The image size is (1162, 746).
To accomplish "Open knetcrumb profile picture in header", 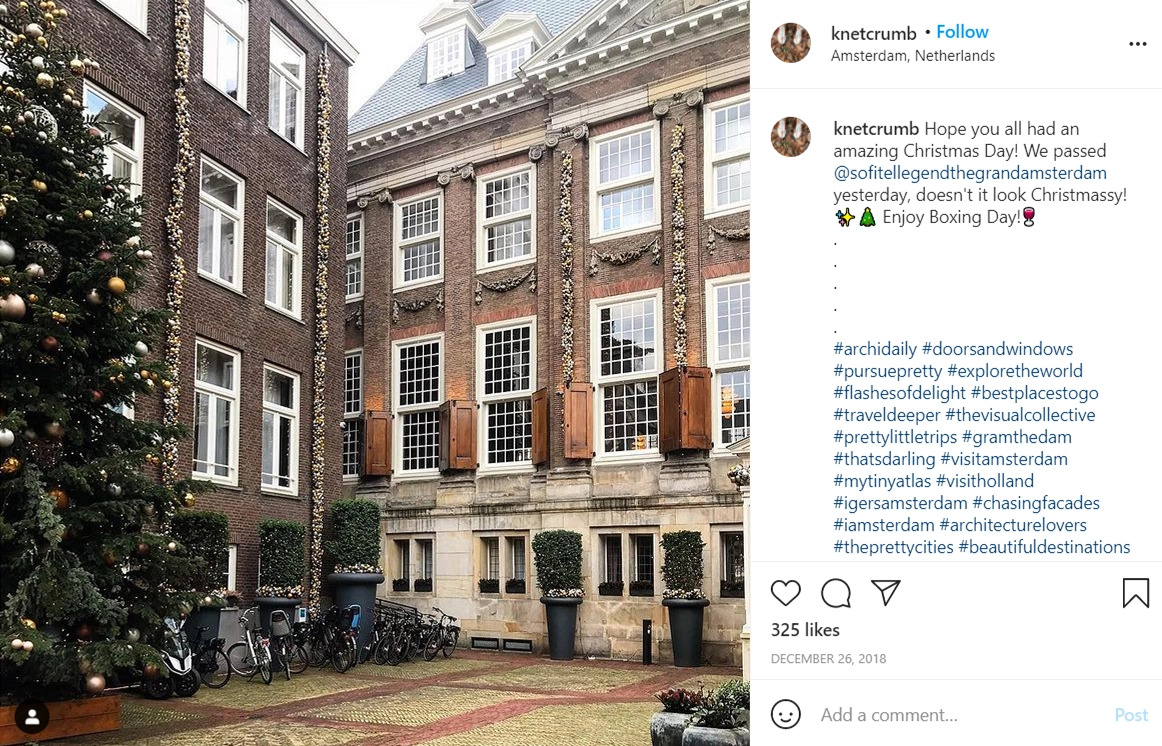I will pos(791,43).
